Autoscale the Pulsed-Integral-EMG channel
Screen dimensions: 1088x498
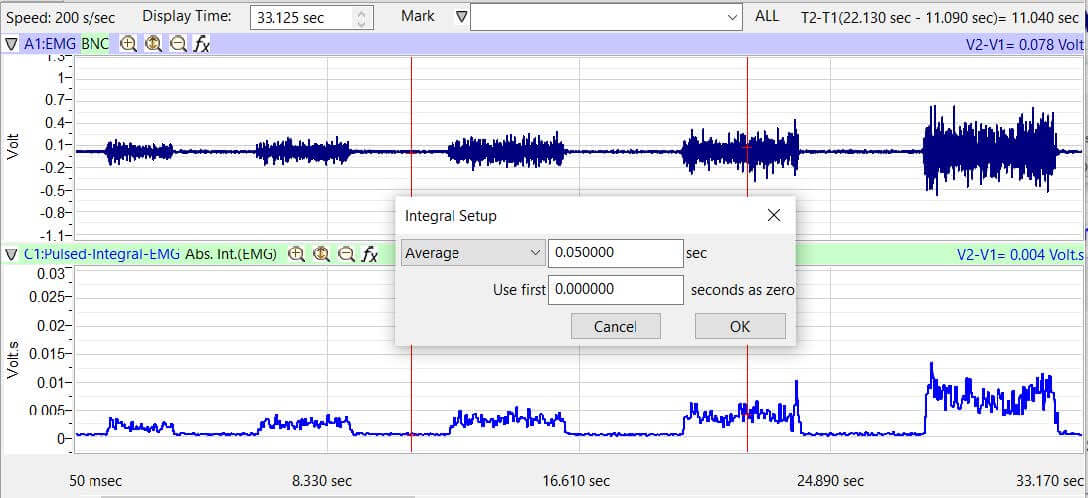pyautogui.click(x=321, y=254)
